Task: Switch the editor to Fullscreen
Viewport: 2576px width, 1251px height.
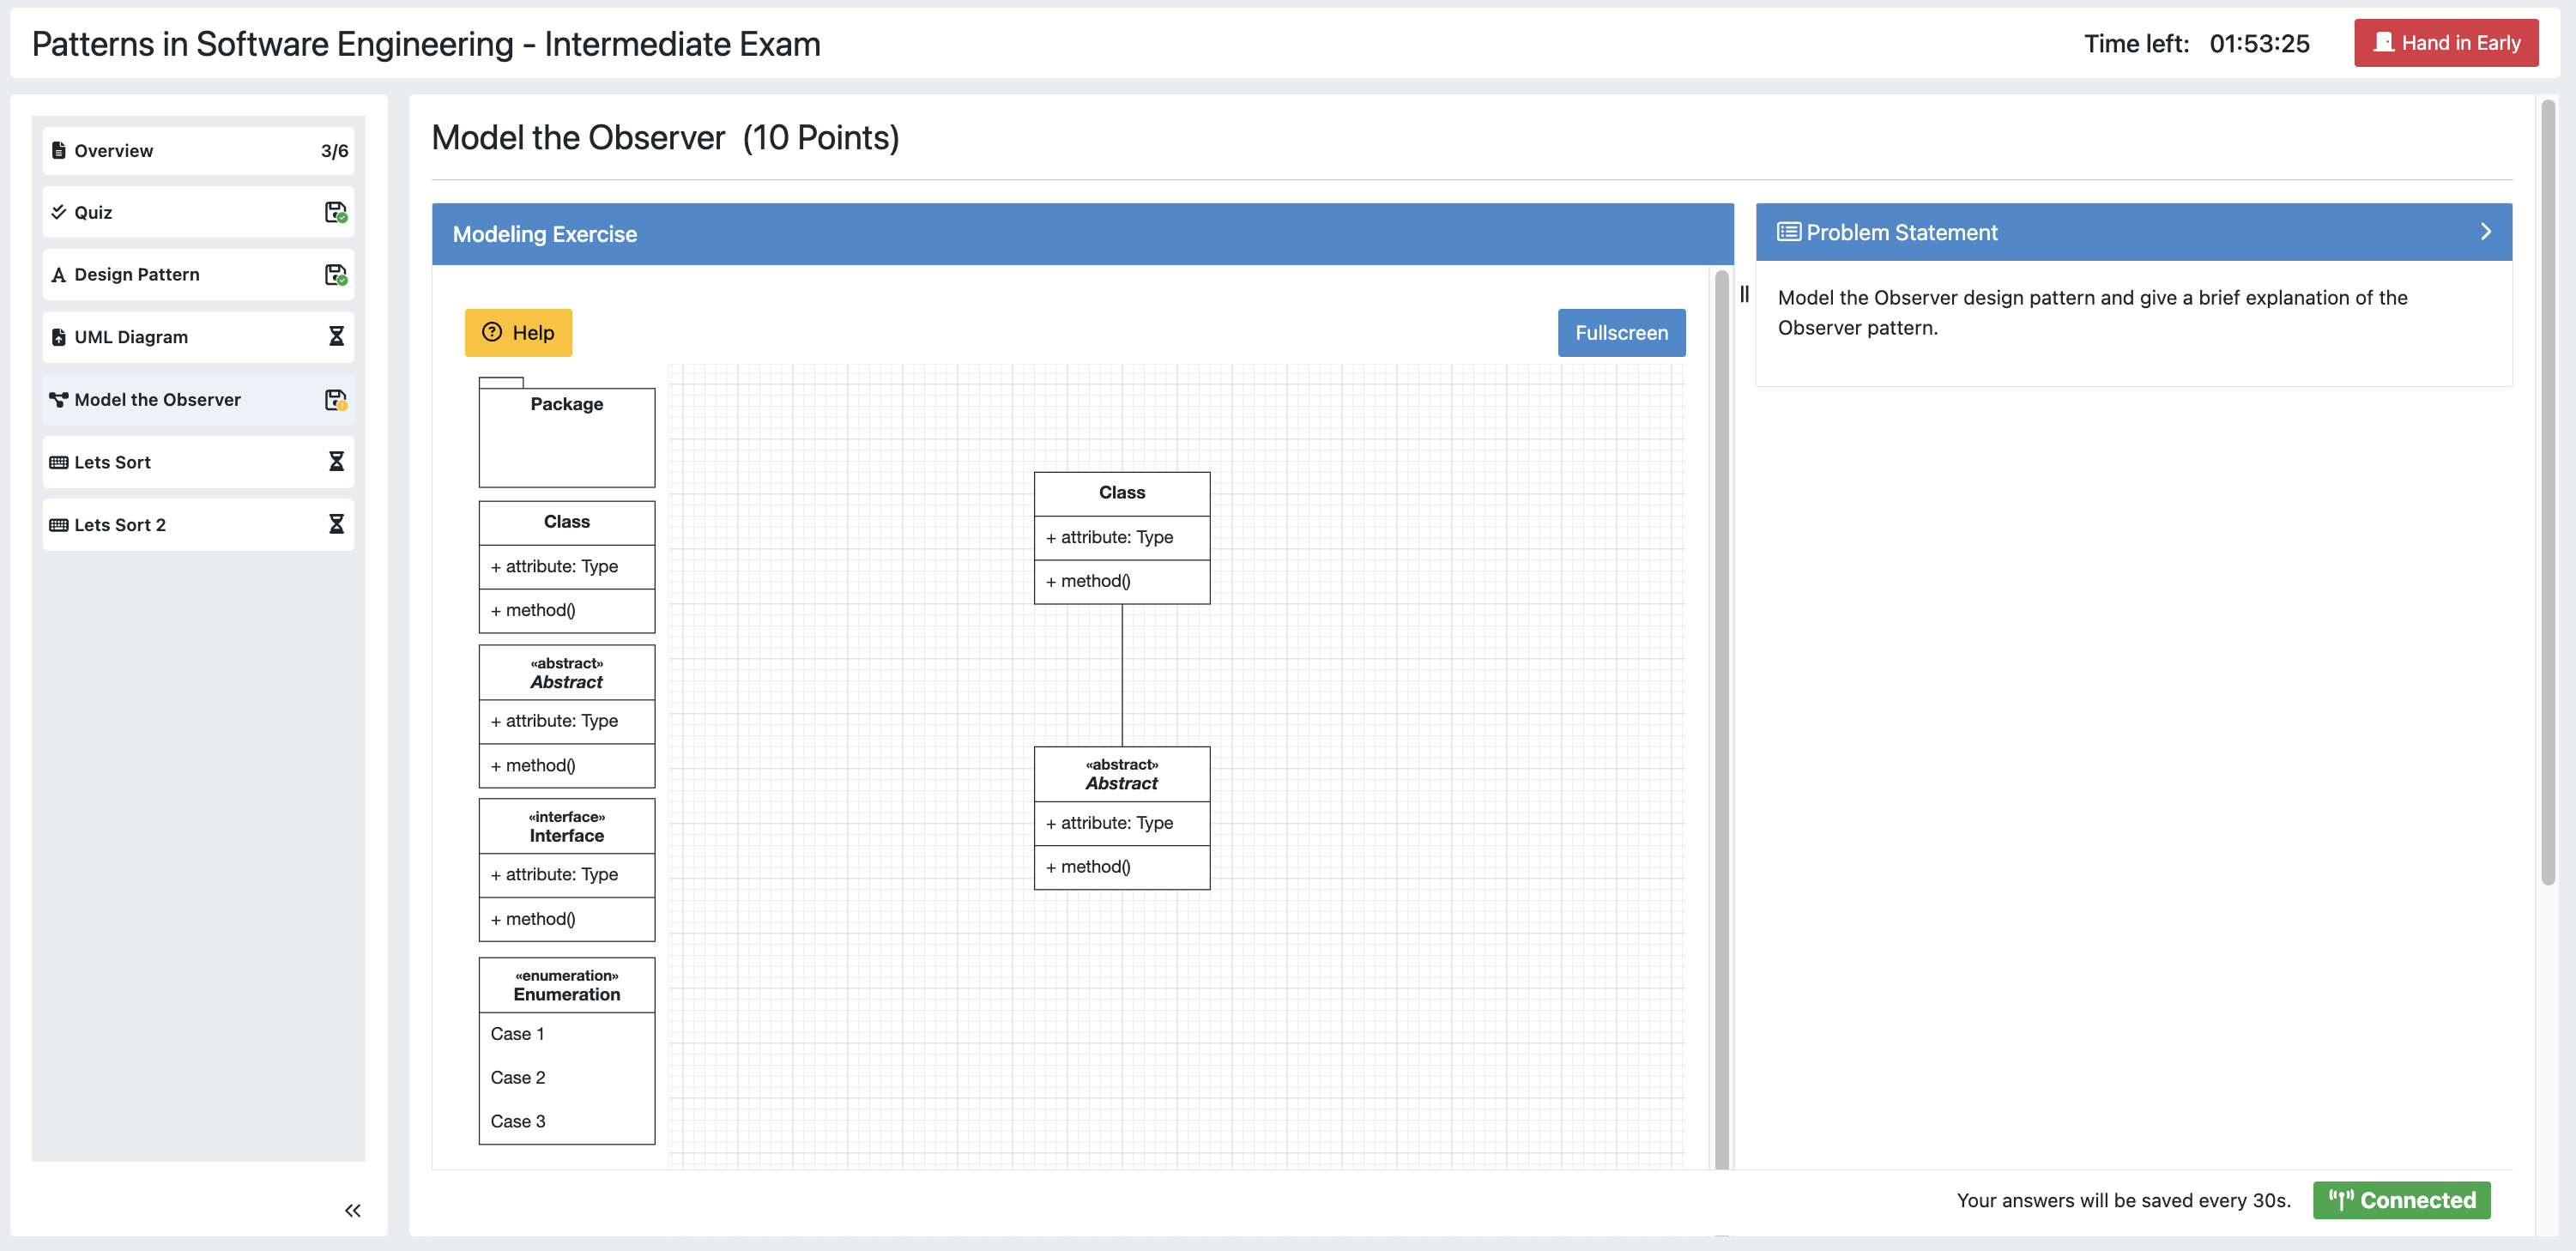Action: tap(1621, 333)
